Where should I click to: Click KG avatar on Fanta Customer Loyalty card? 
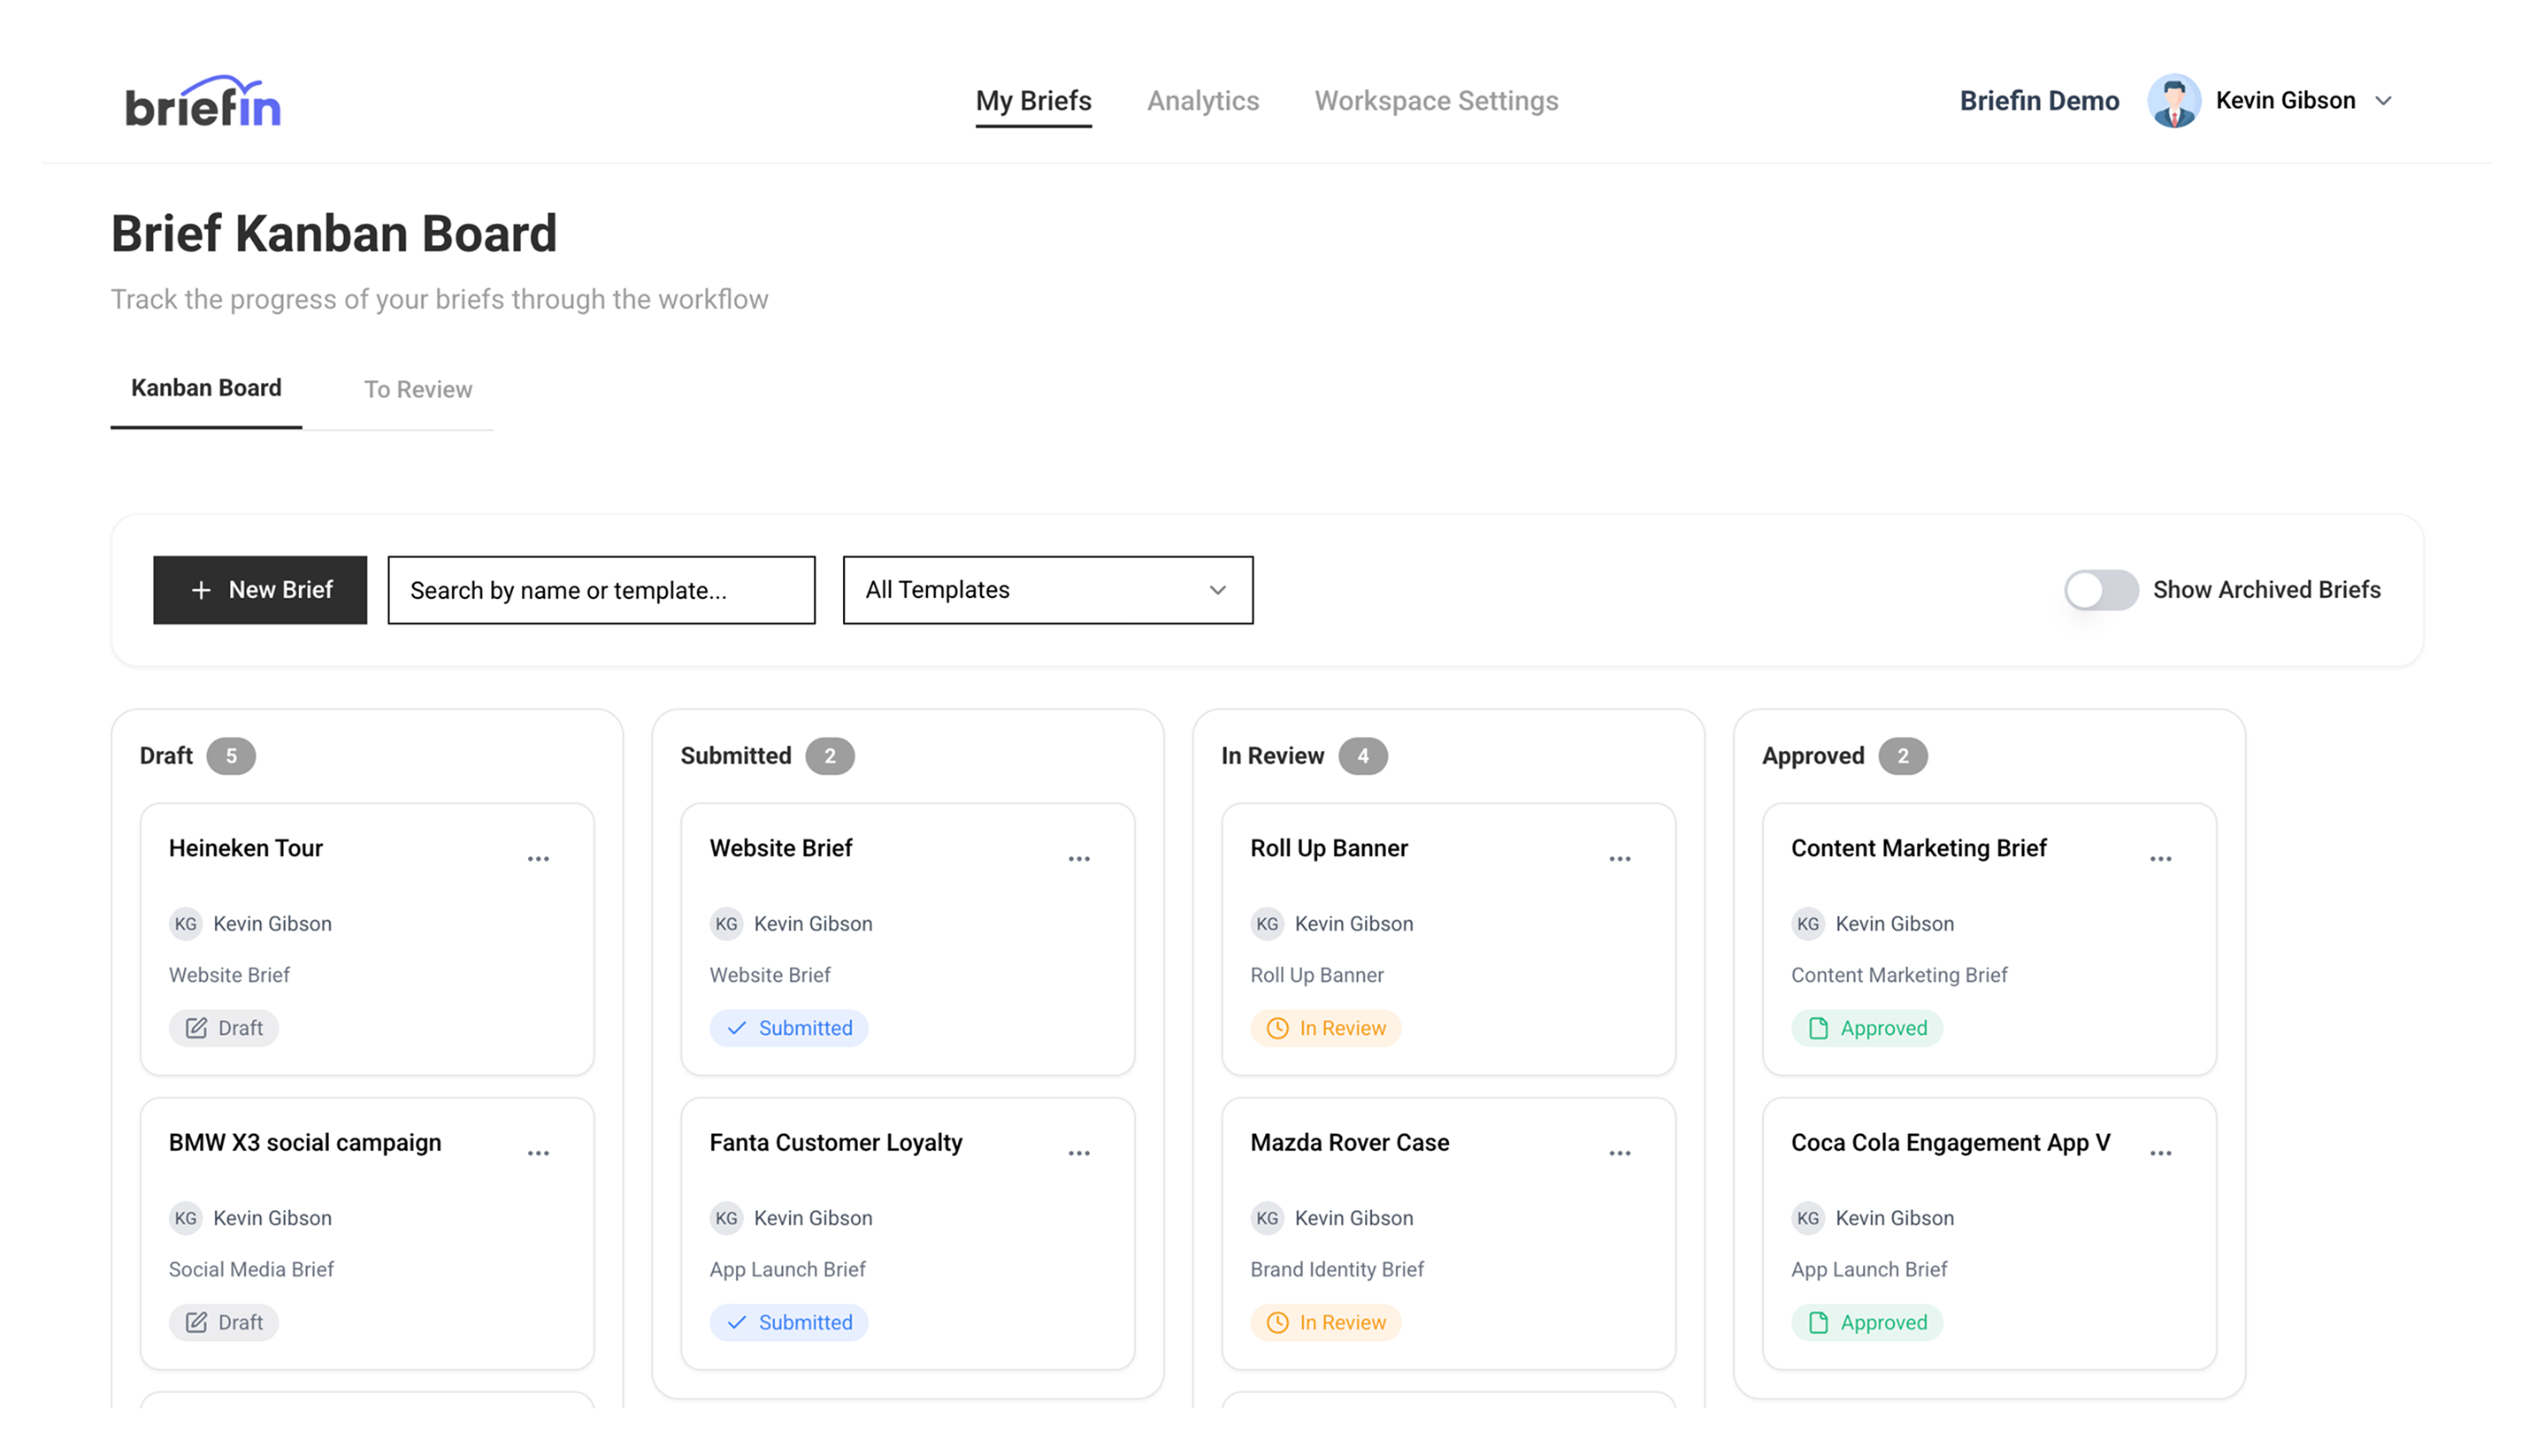pyautogui.click(x=727, y=1218)
